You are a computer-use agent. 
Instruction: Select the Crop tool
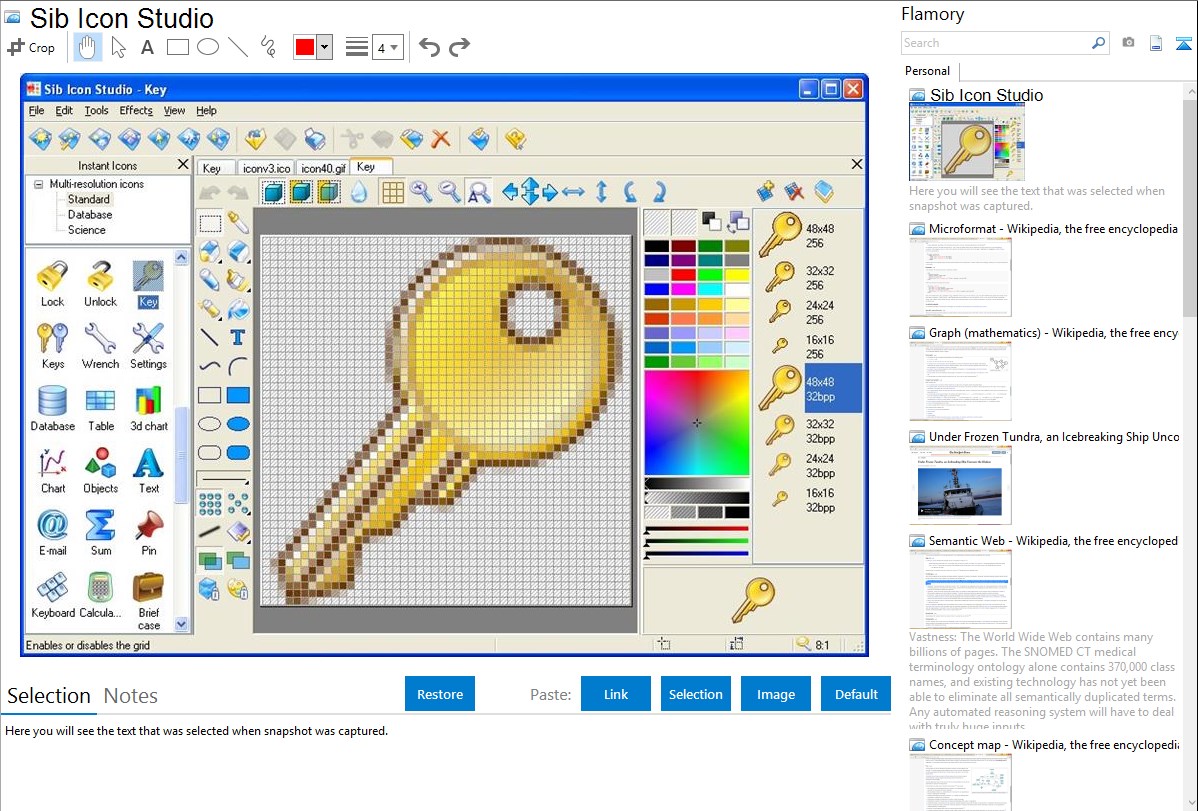click(31, 47)
